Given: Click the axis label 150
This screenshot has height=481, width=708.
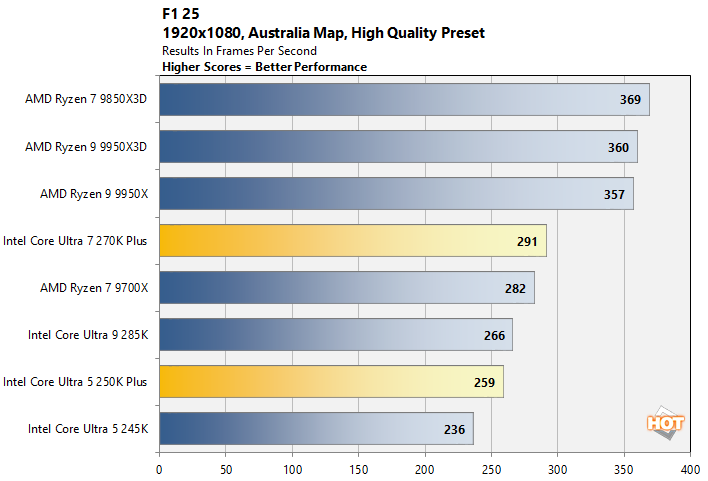Looking at the screenshot, I should [x=359, y=470].
